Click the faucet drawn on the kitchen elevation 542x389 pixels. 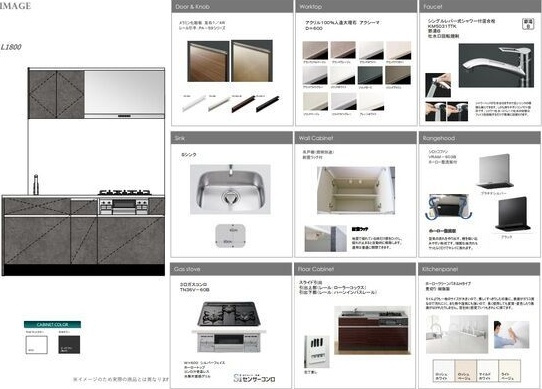coord(35,185)
